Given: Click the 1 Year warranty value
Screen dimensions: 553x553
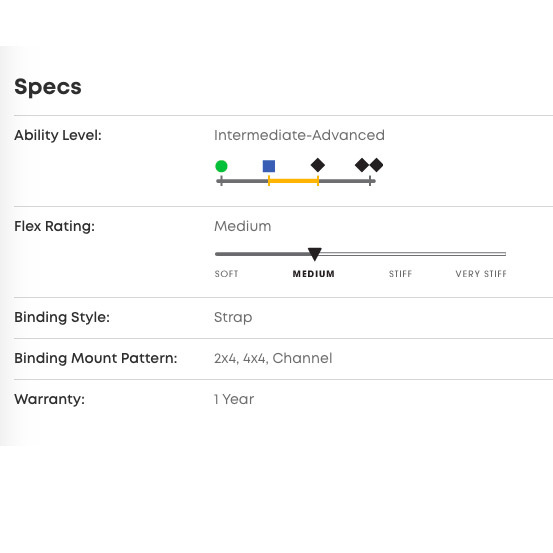Looking at the screenshot, I should 234,399.
